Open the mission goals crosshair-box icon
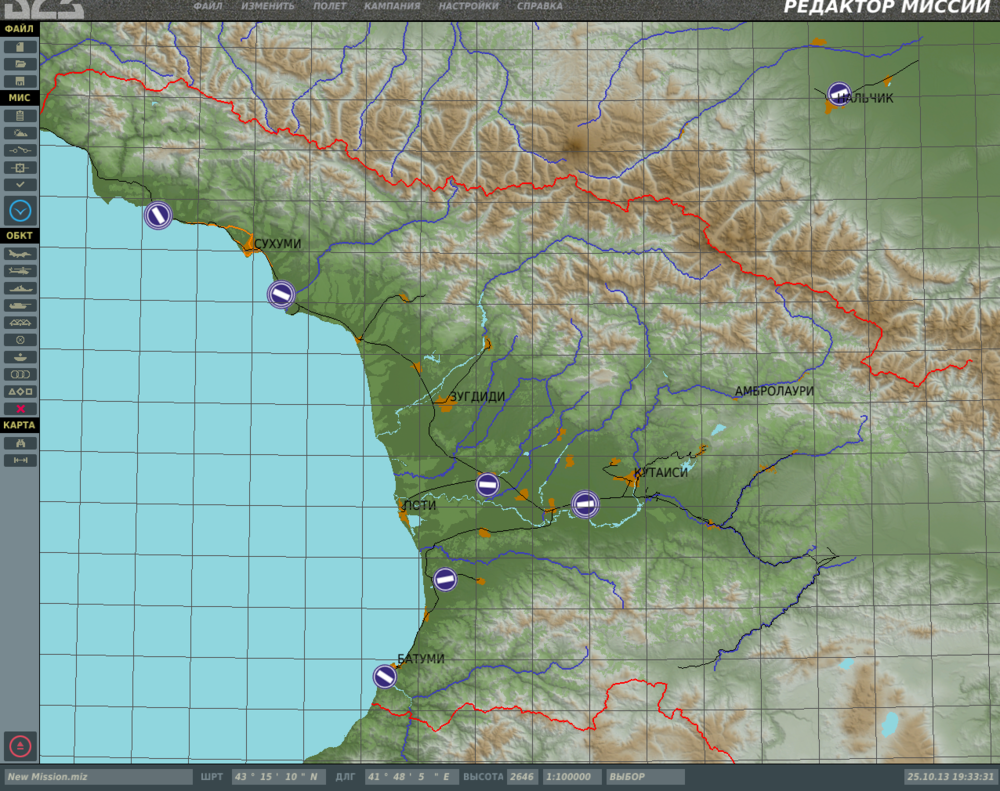Viewport: 1000px width, 791px height. coord(20,167)
